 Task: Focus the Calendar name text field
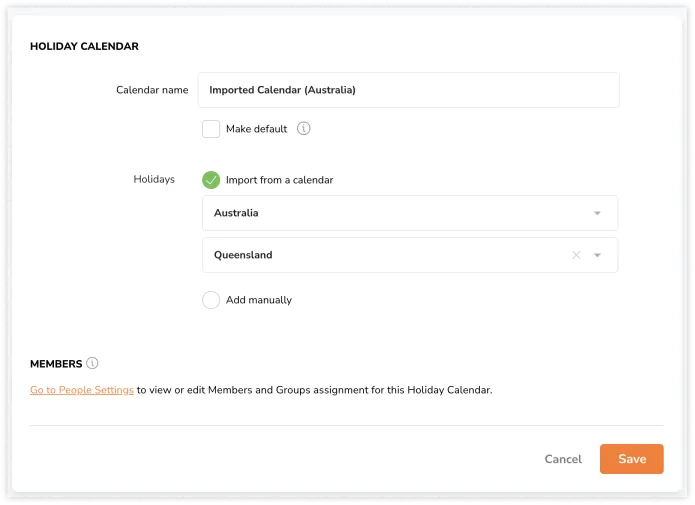coord(408,90)
